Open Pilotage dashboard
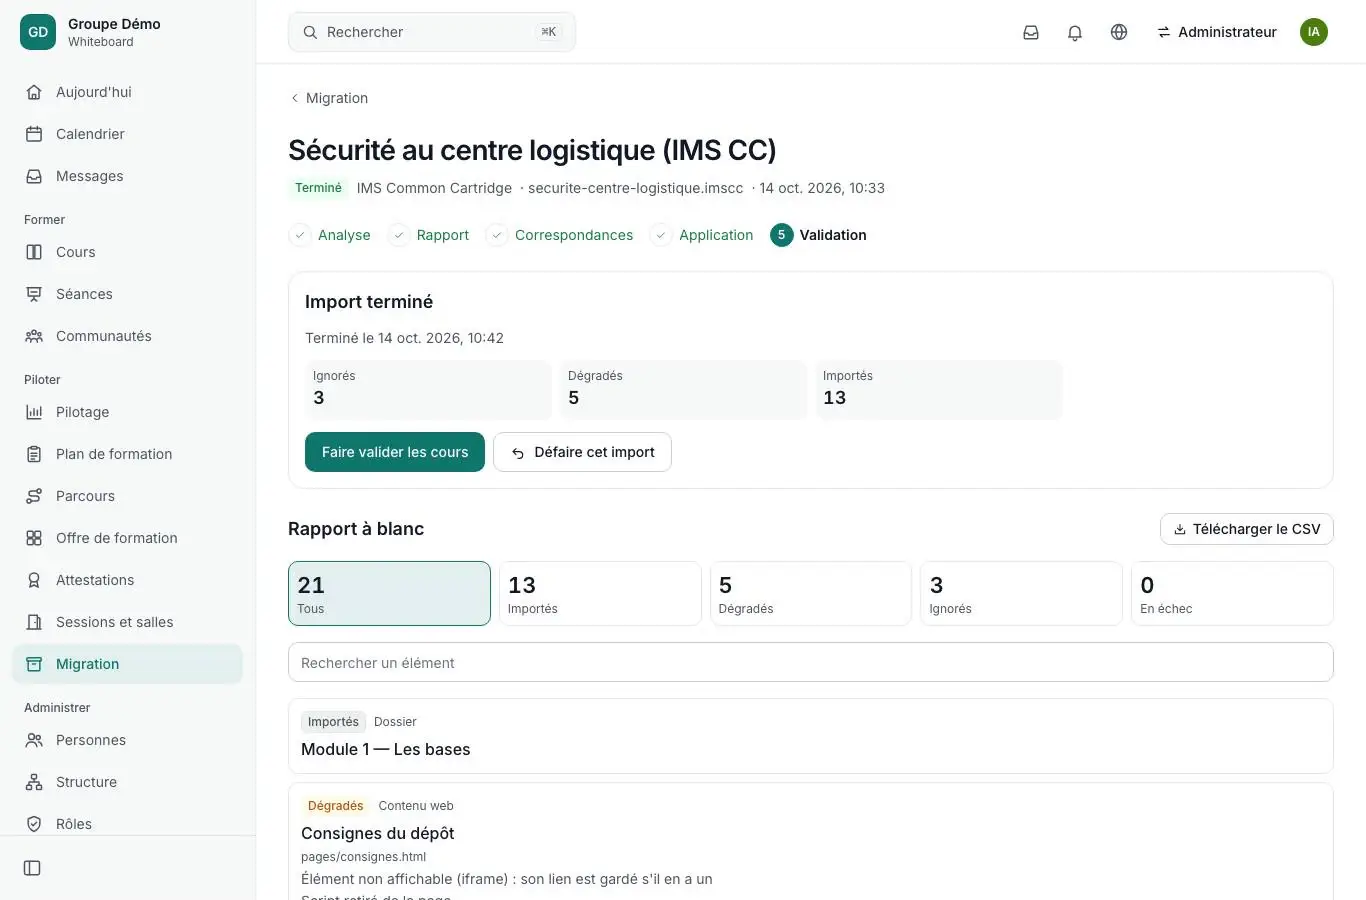This screenshot has width=1366, height=900. click(127, 412)
